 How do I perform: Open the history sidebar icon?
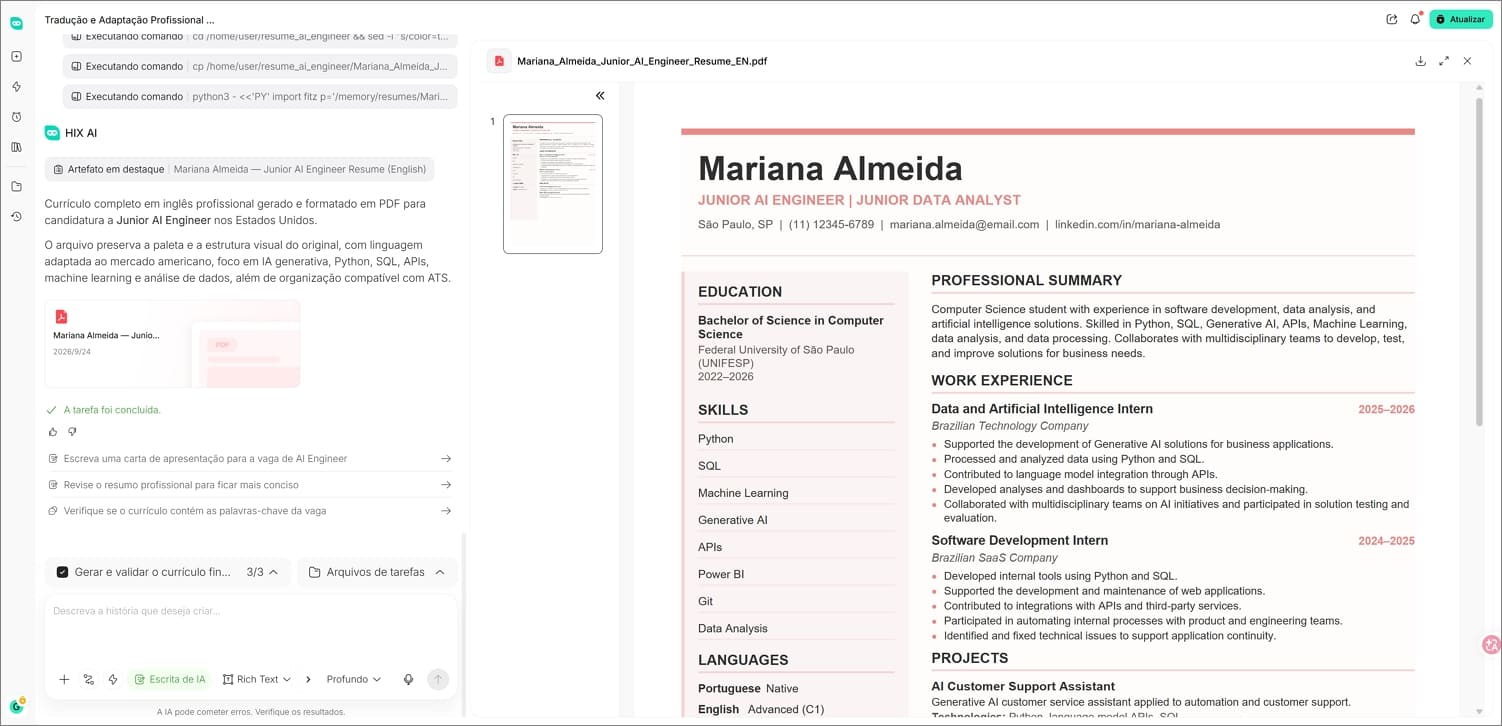16,216
